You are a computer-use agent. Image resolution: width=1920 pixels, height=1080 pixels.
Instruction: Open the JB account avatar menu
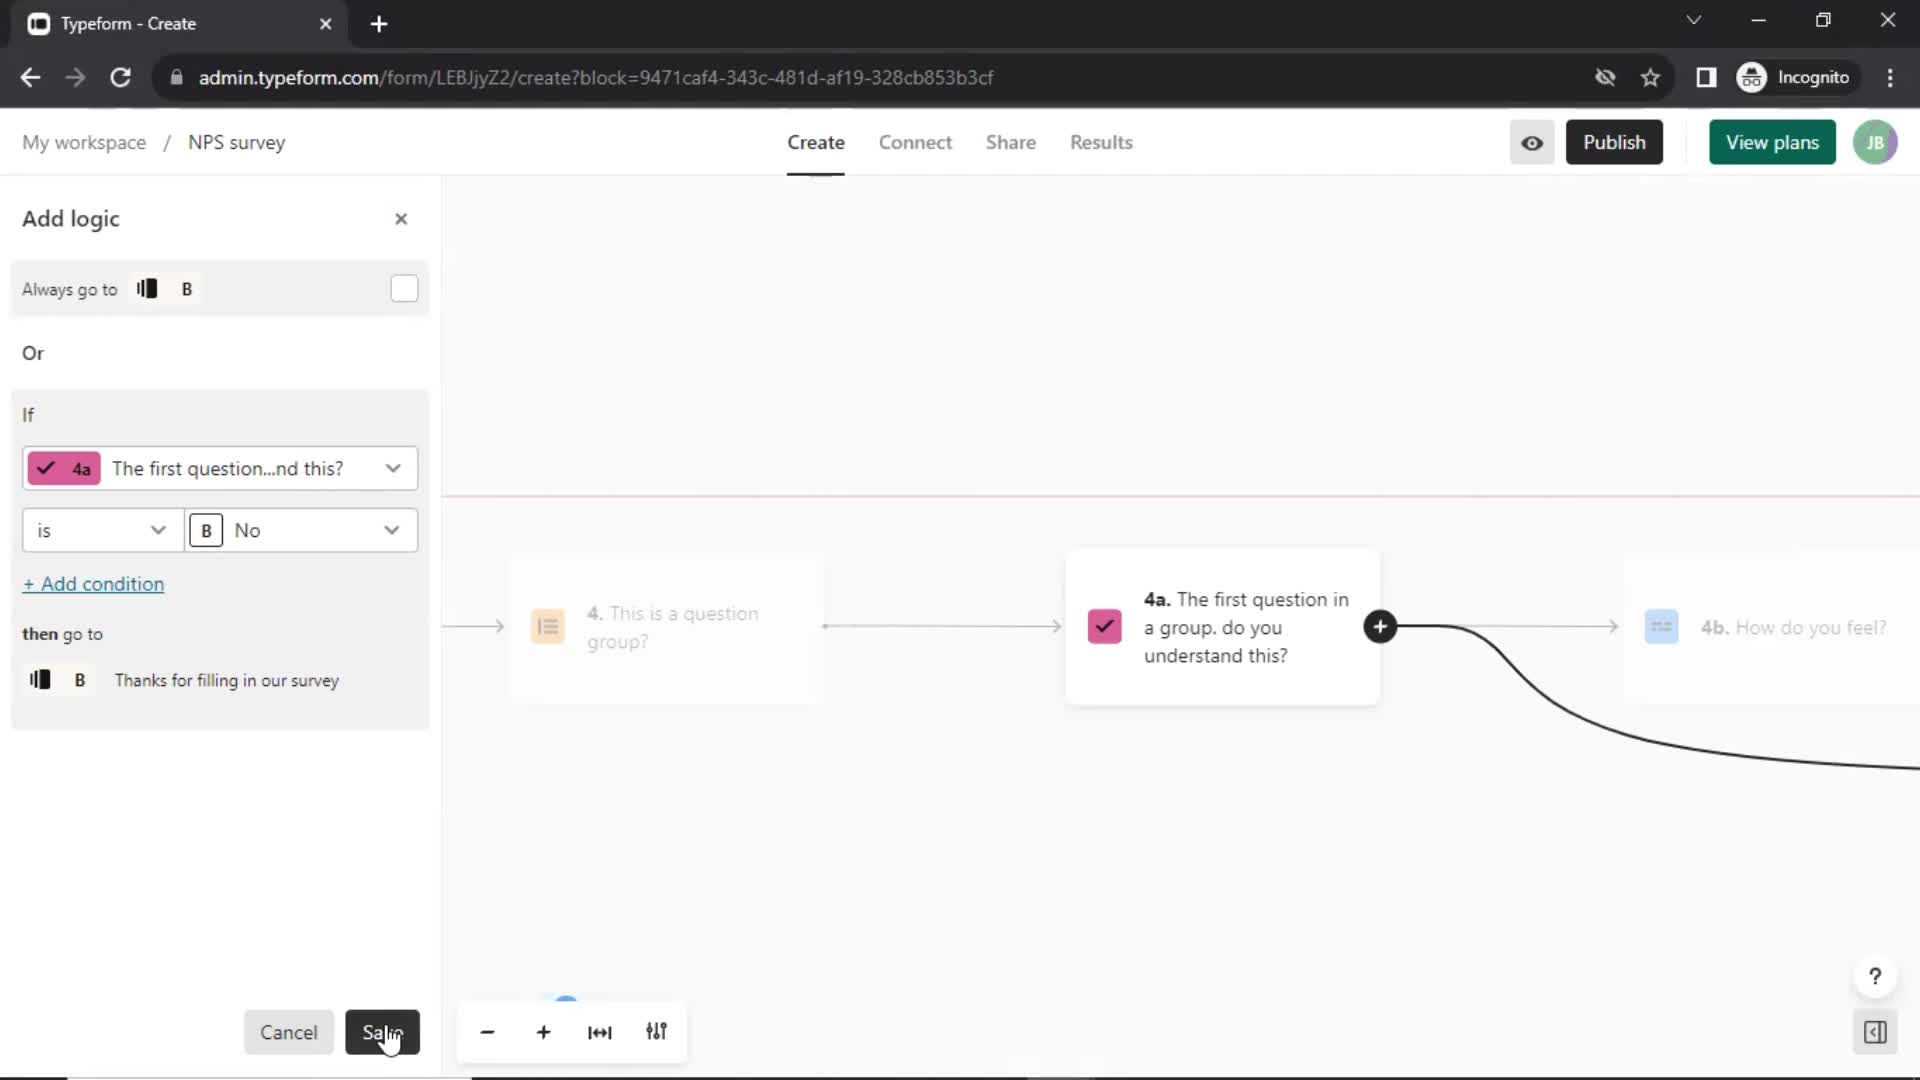1875,143
